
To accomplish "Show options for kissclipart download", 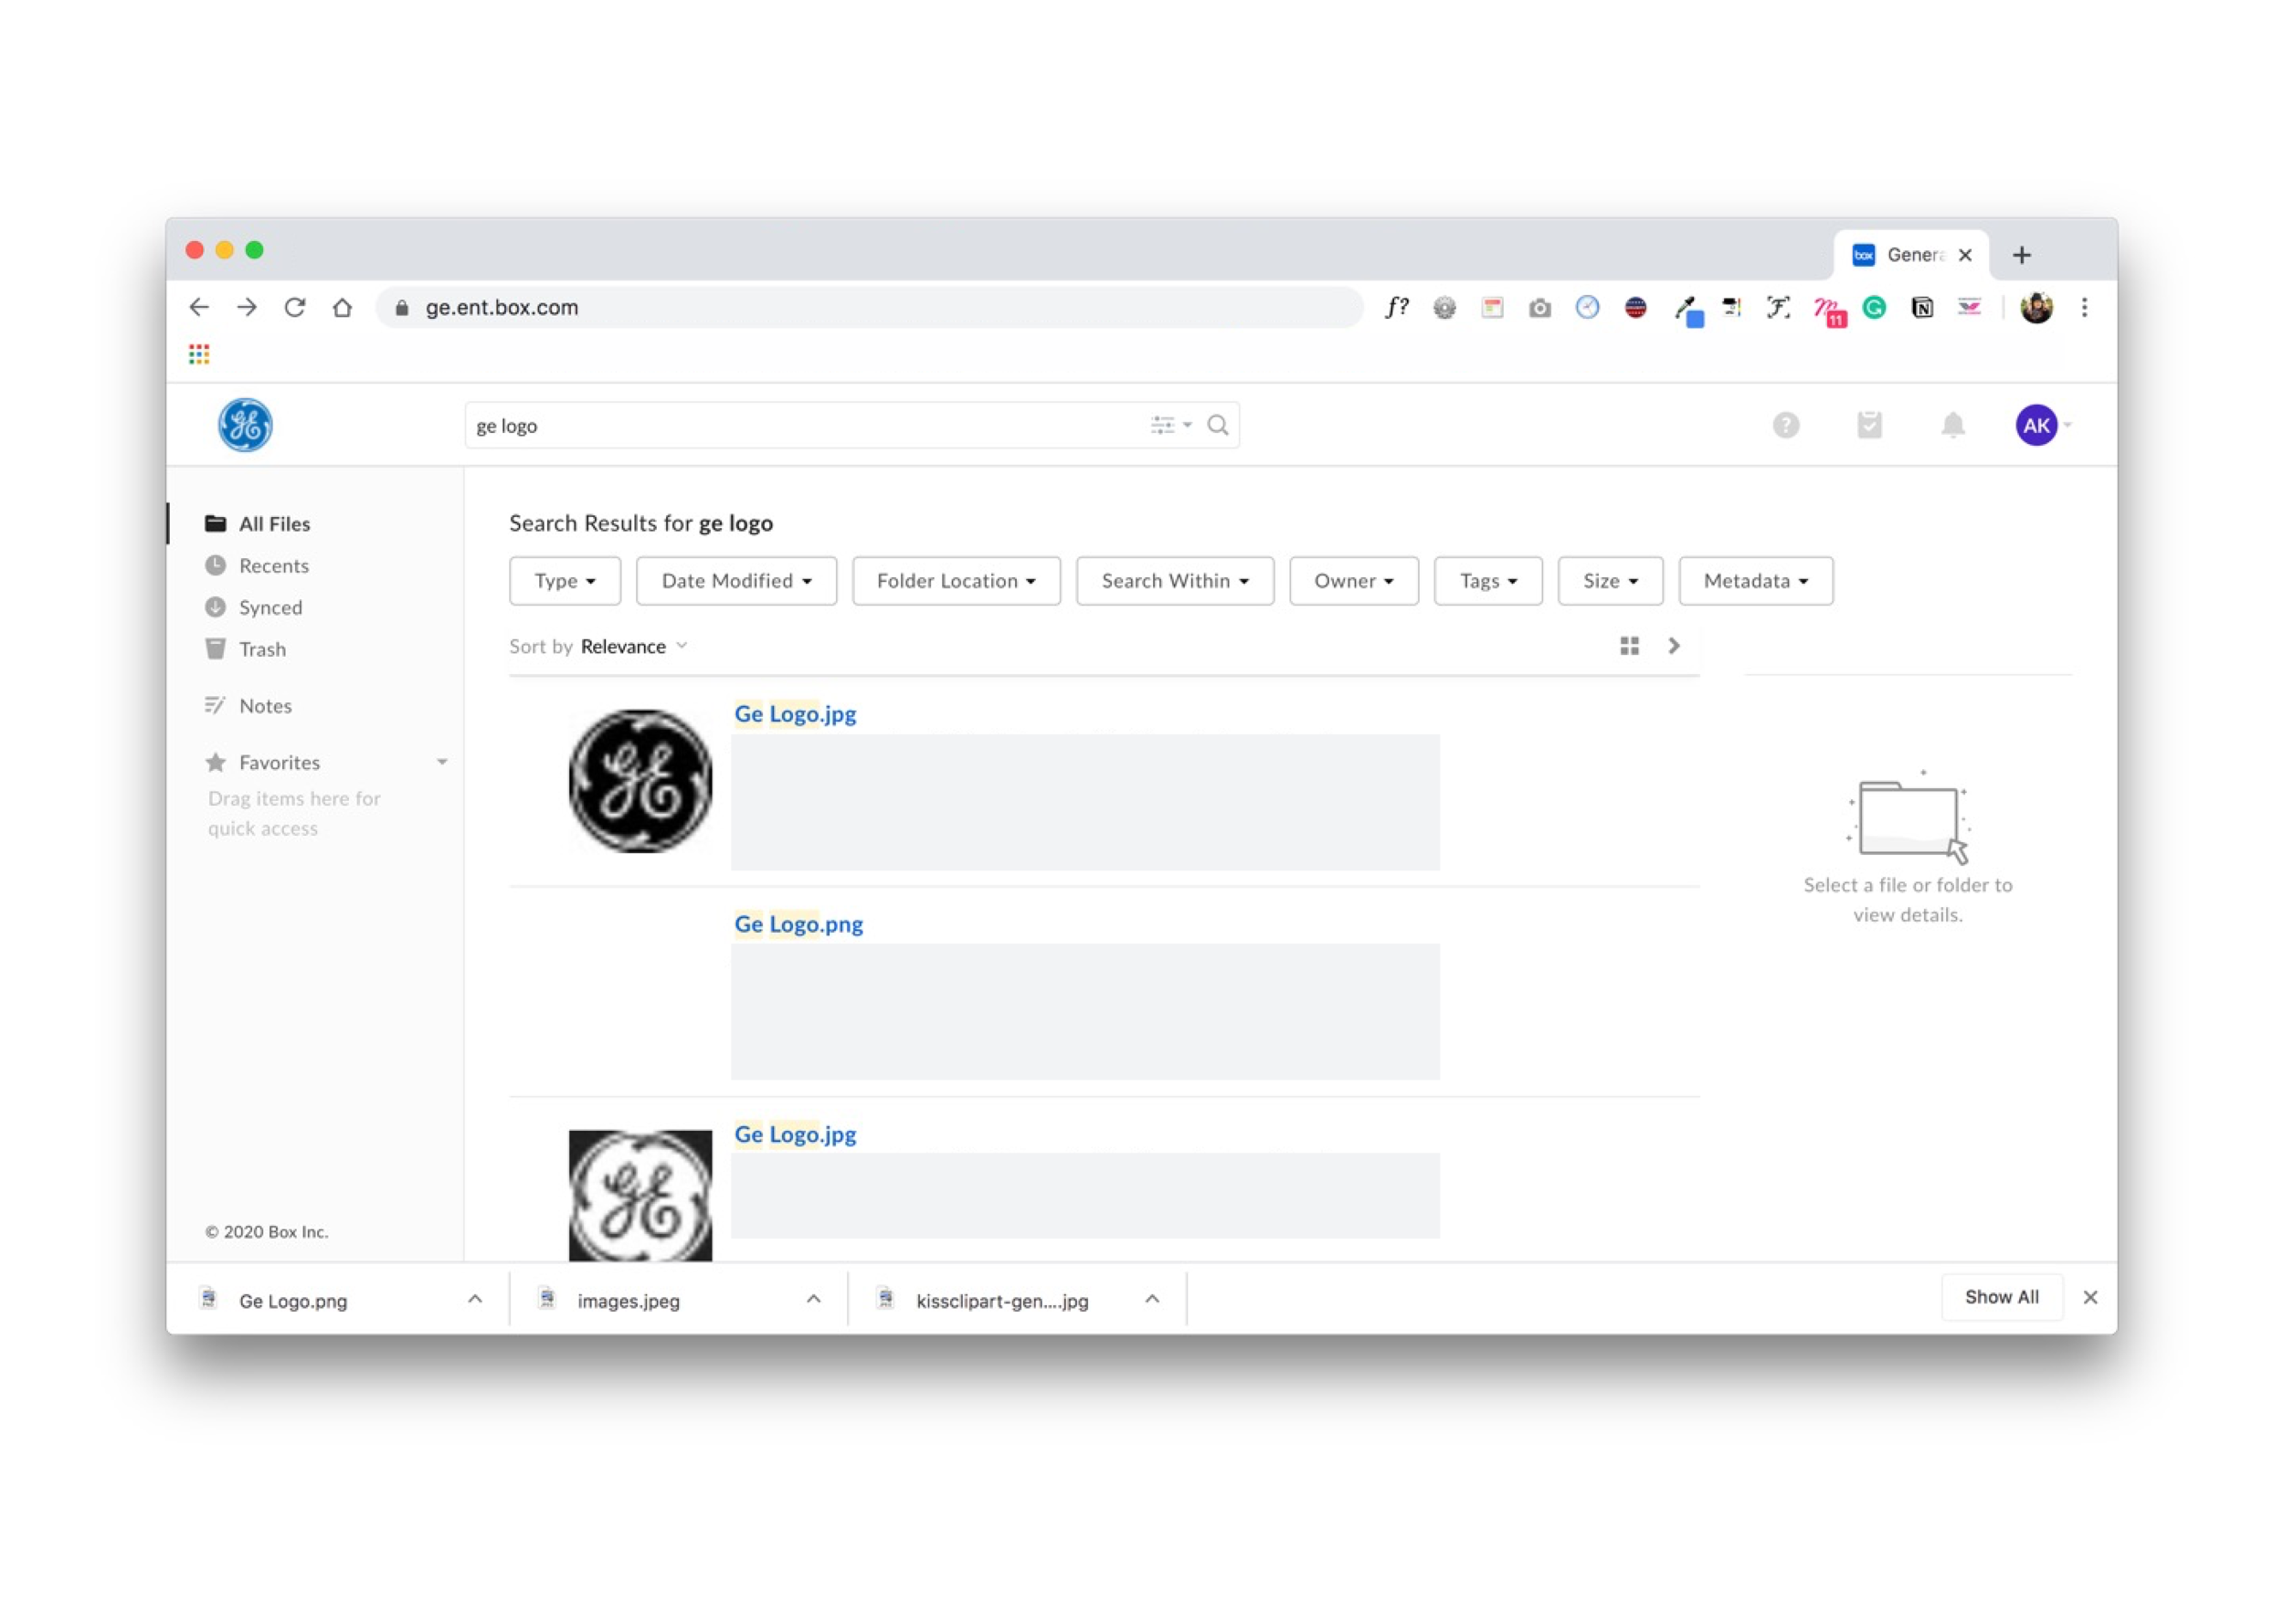I will pyautogui.click(x=1152, y=1299).
